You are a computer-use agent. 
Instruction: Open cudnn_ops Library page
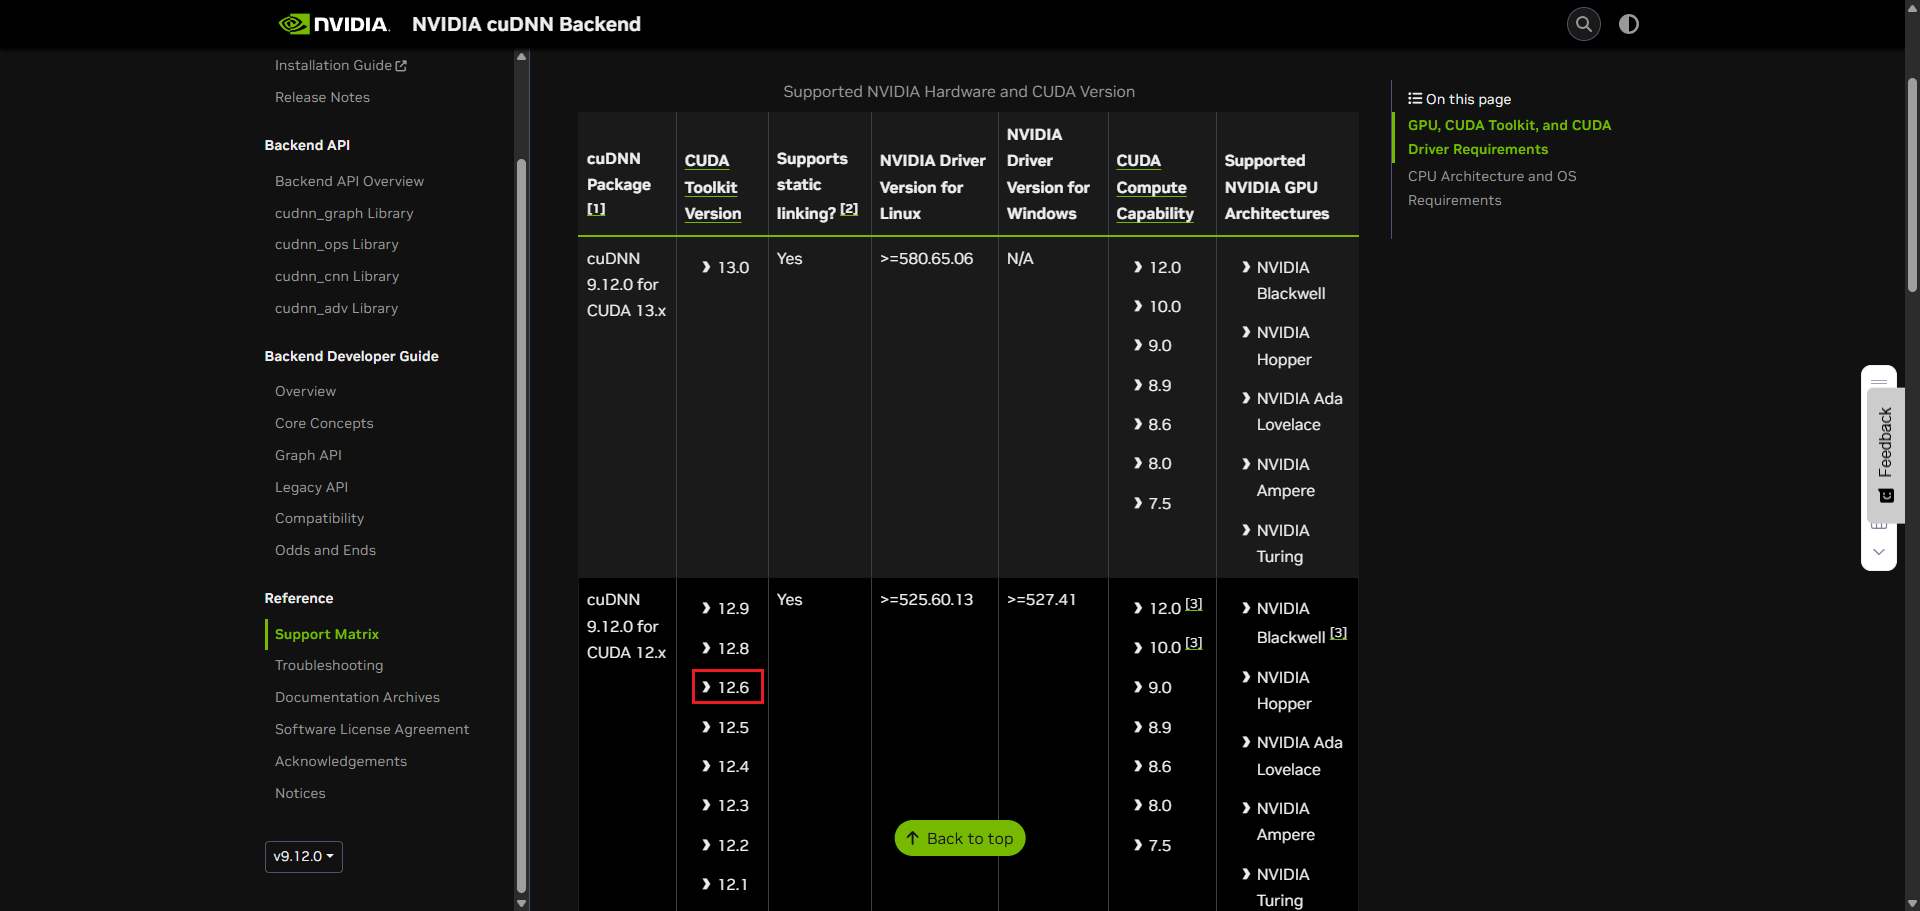(x=337, y=244)
